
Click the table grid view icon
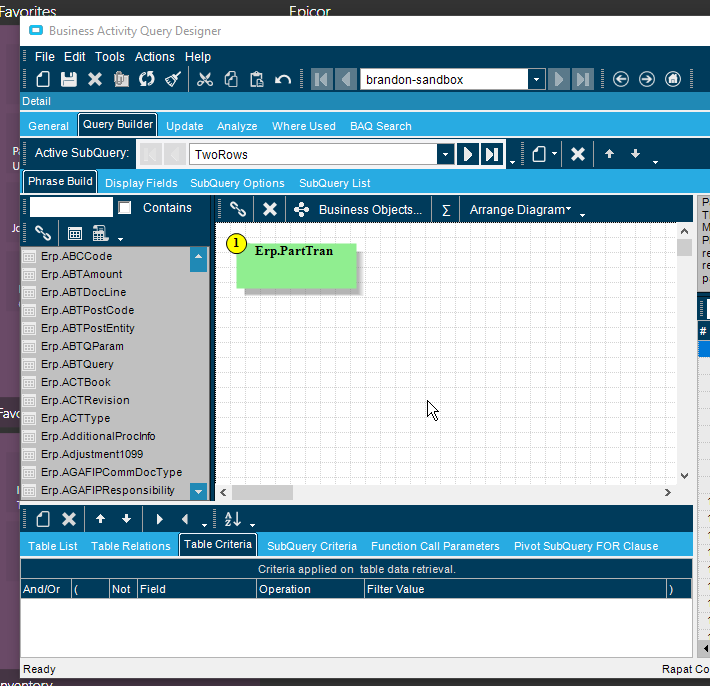[75, 234]
